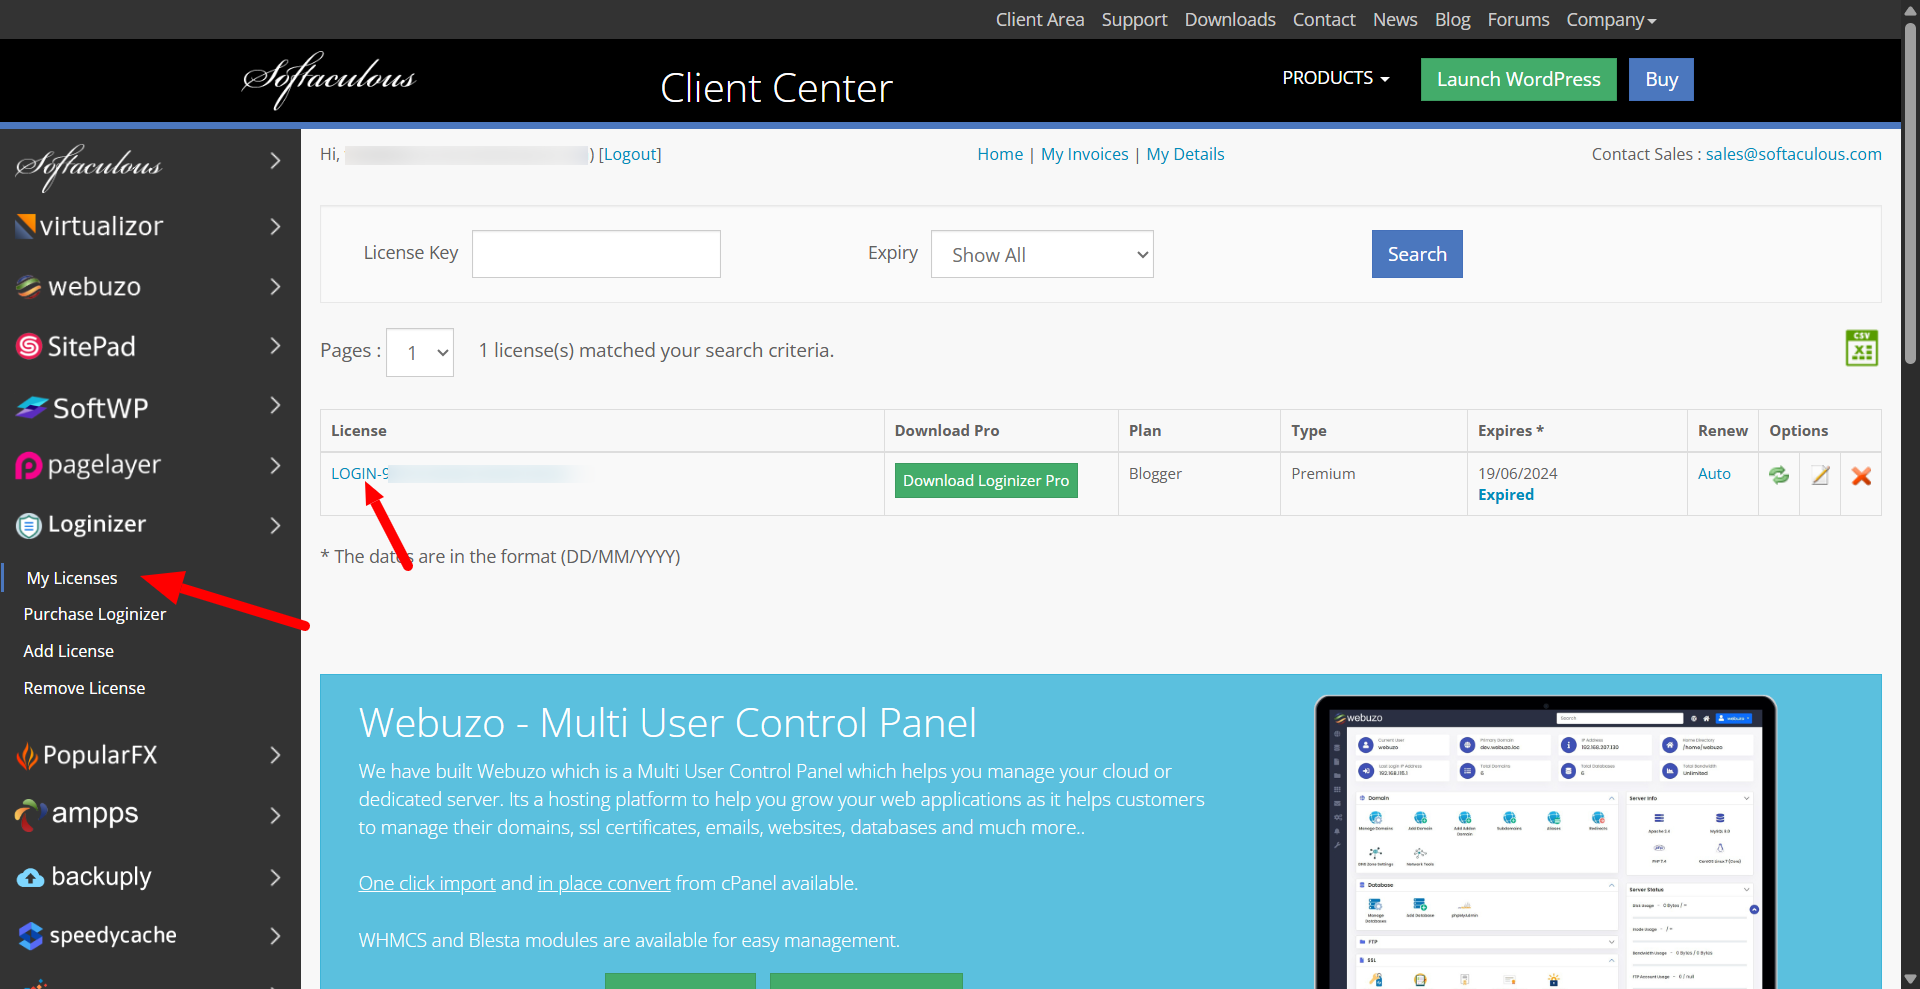
Task: Open Blog in the top navigation
Action: pyautogui.click(x=1452, y=20)
